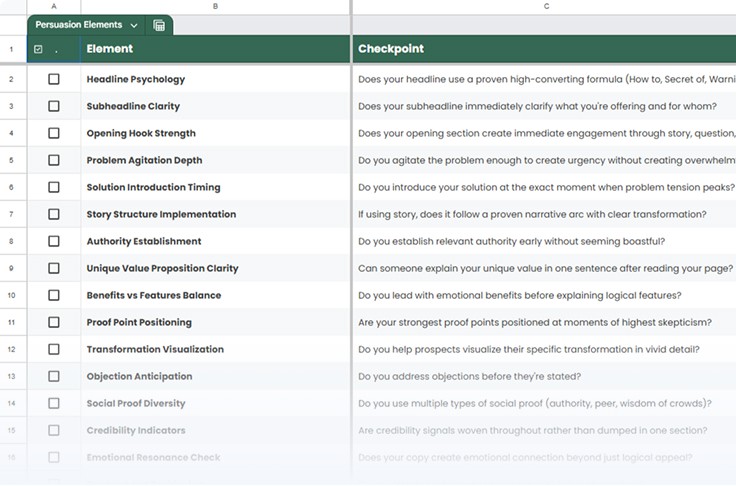Select the Persuasion Elements table tab
The height and width of the screenshot is (486, 736).
(79, 25)
